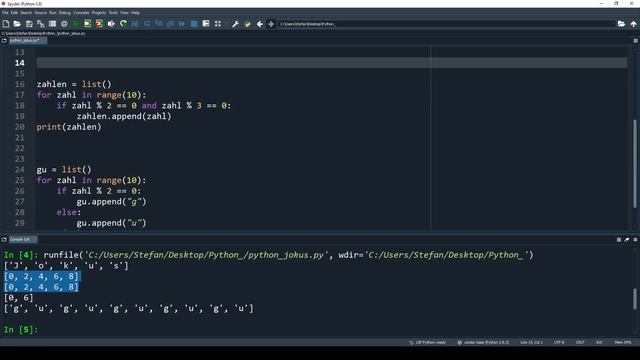The width and height of the screenshot is (640, 360).
Task: Run cell and advance icon
Action: click(x=99, y=24)
